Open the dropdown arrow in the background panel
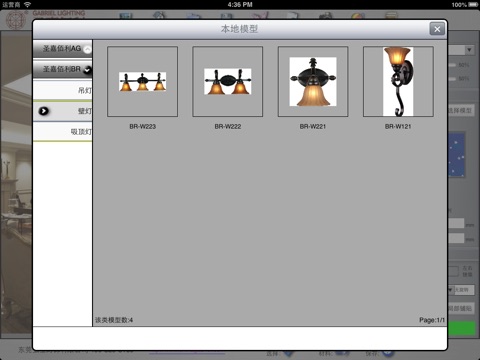Viewport: 480px width, 360px height. coord(469,50)
